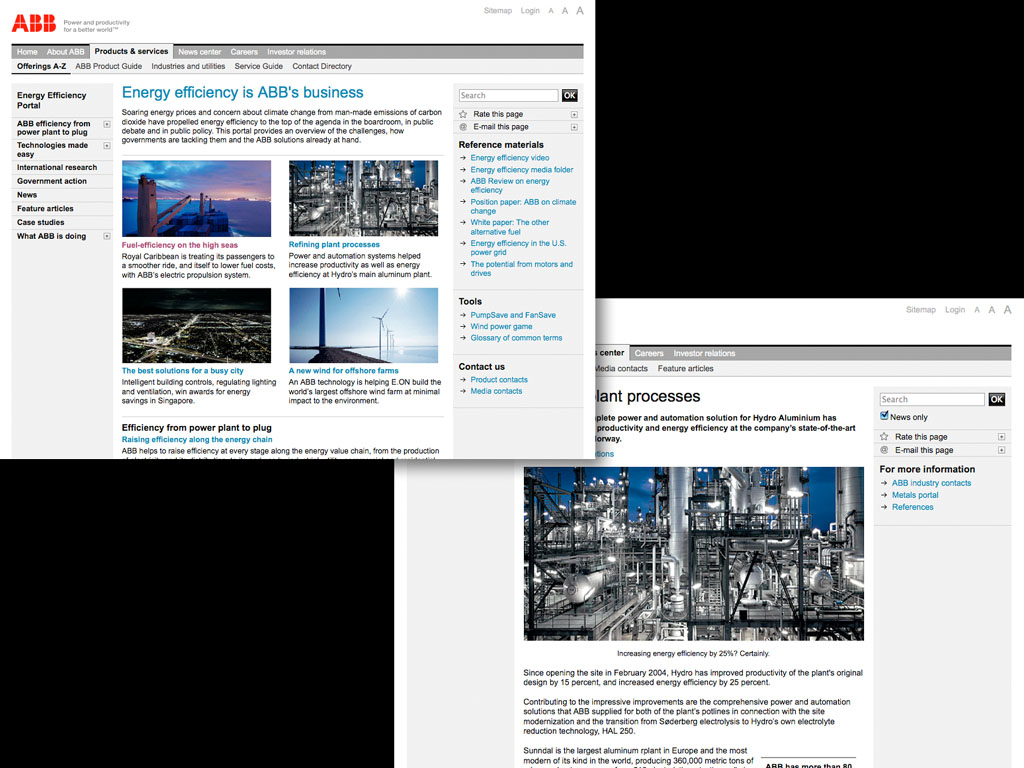
Task: Select Offerings A-Z submenu item
Action: click(41, 67)
